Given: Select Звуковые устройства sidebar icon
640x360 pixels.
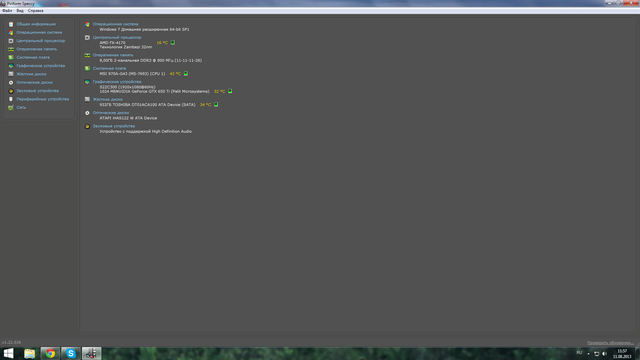Looking at the screenshot, I should 11,91.
